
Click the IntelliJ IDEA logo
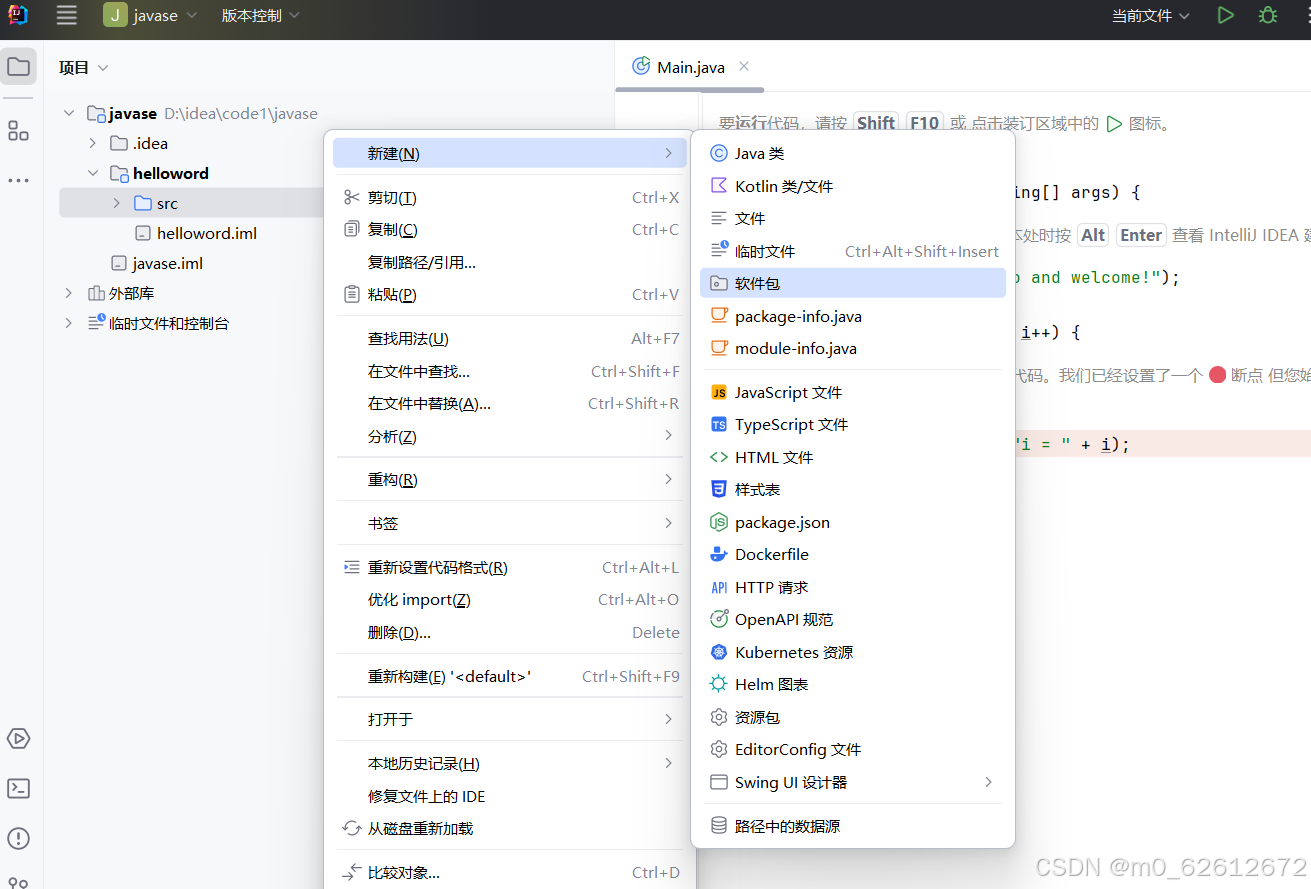click(x=18, y=15)
